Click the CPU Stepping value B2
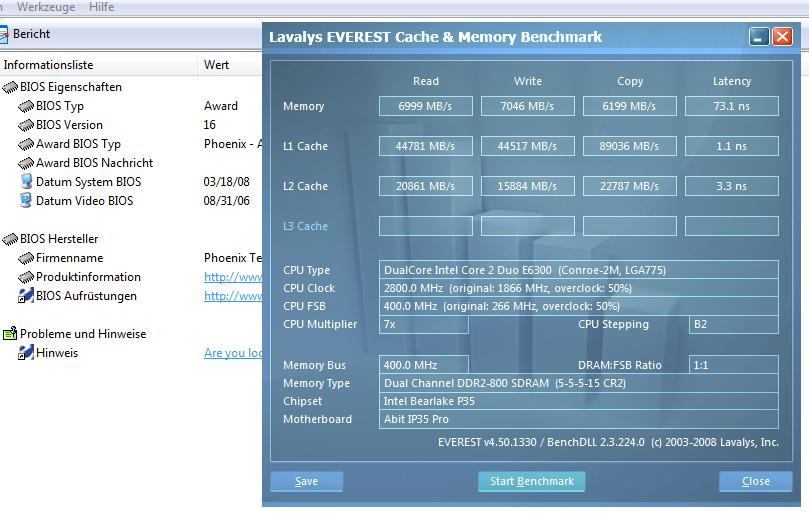Viewport: 809px width, 516px height. pyautogui.click(x=734, y=325)
